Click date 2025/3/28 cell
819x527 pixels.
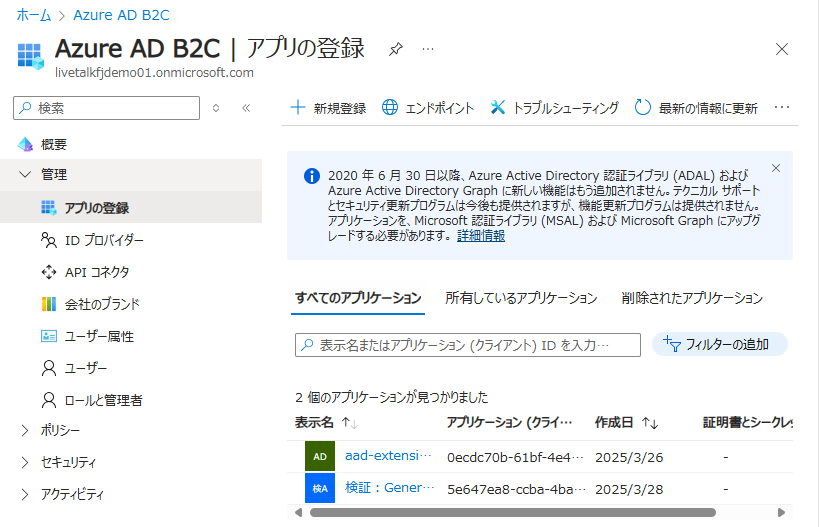coord(629,489)
